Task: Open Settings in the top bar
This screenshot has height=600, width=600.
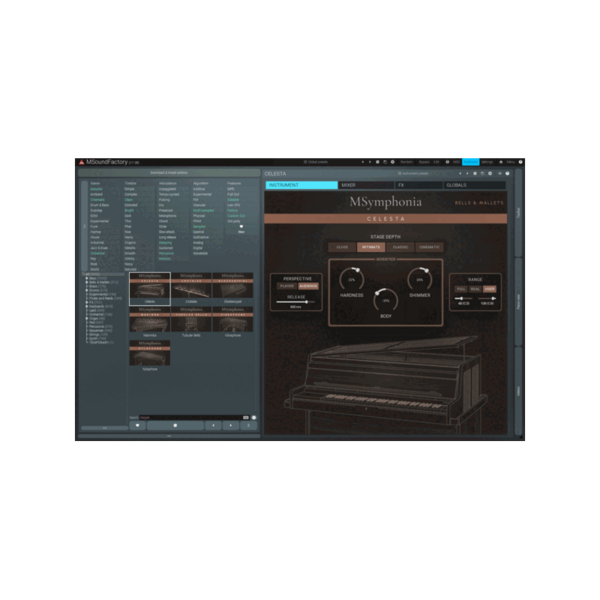Action: (487, 162)
